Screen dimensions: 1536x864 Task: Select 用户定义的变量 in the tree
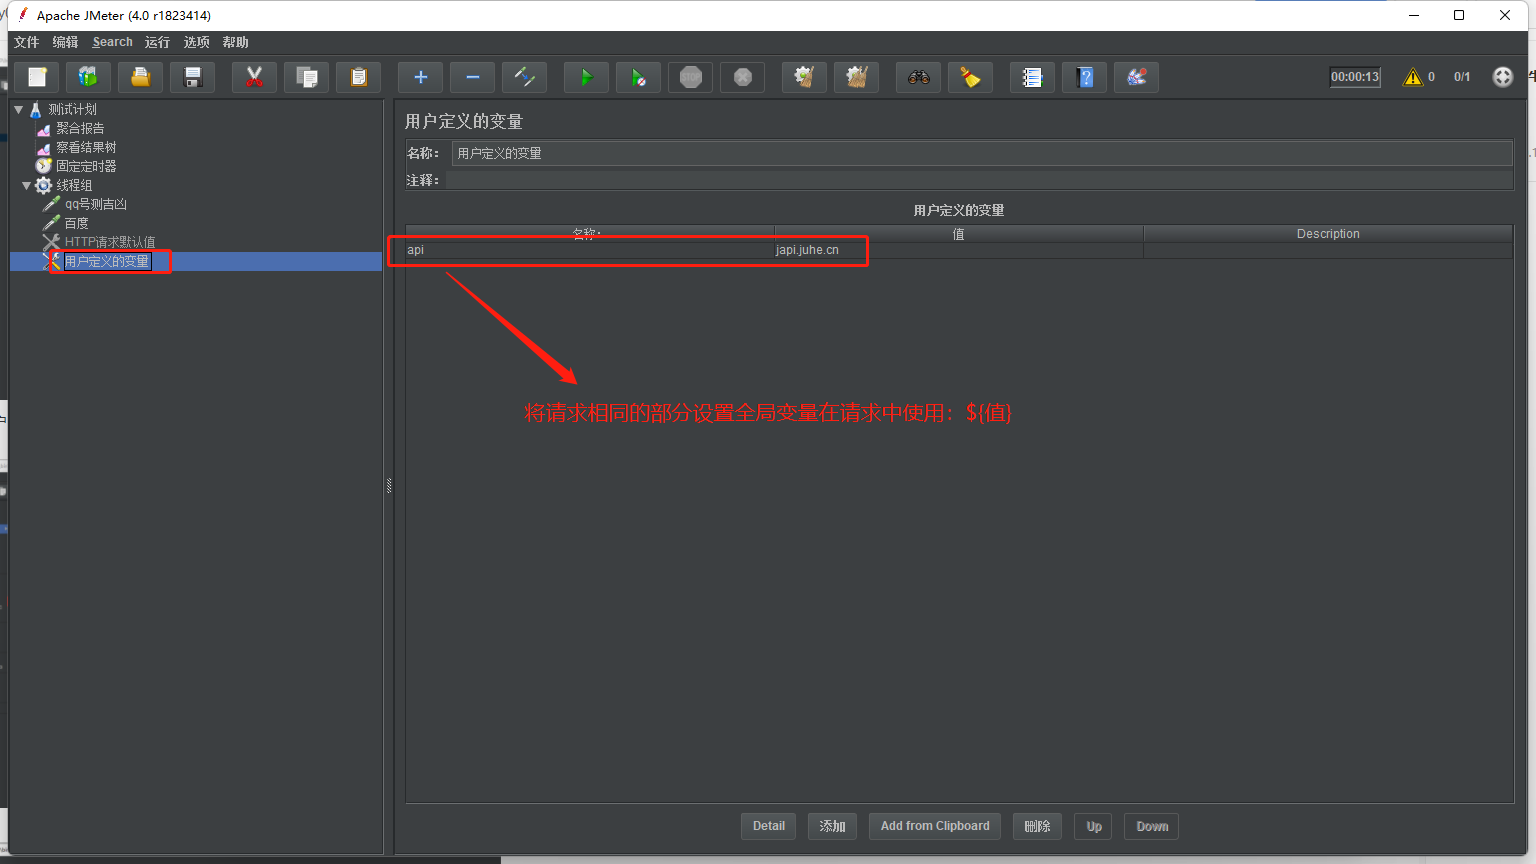107,261
